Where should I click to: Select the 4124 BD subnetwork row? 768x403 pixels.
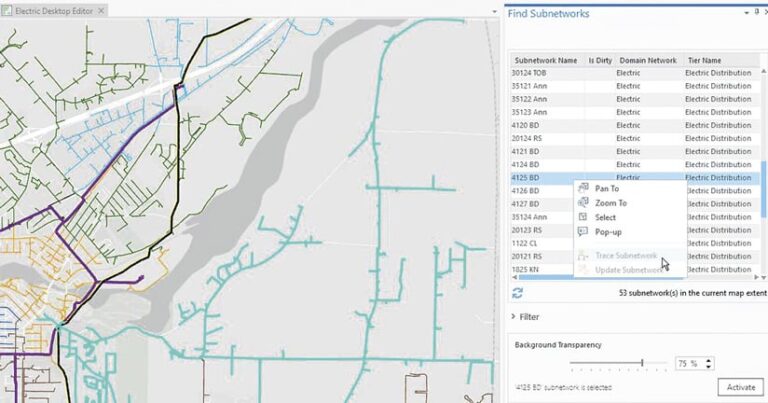pos(635,165)
